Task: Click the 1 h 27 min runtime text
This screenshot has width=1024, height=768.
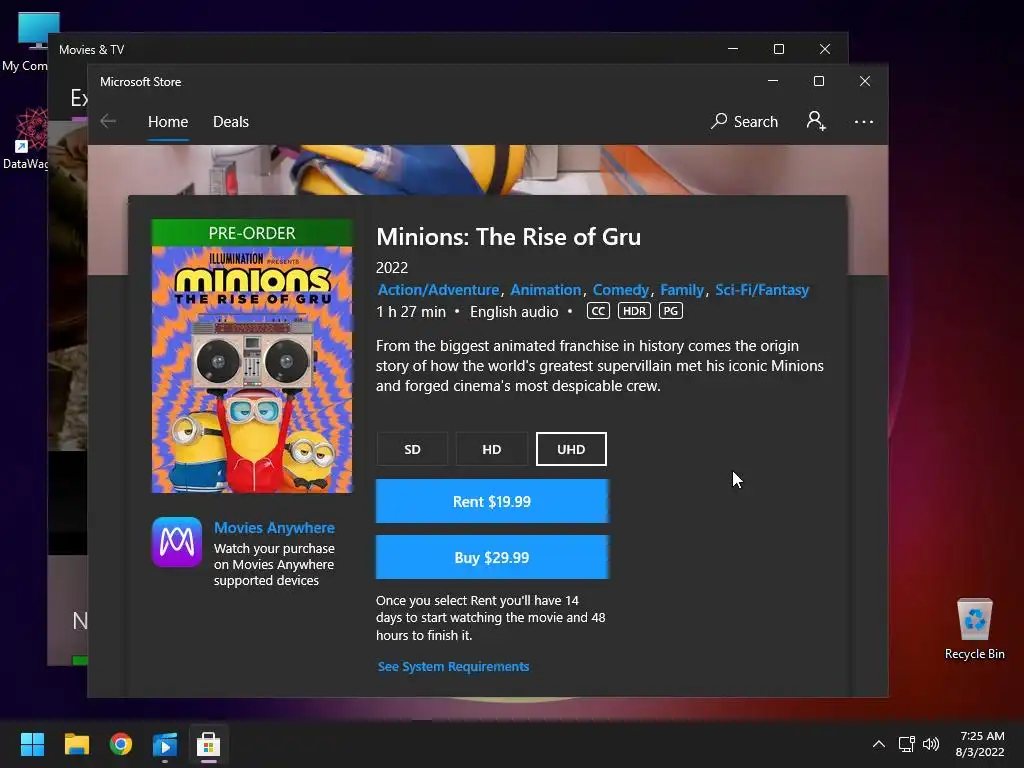Action: (411, 312)
